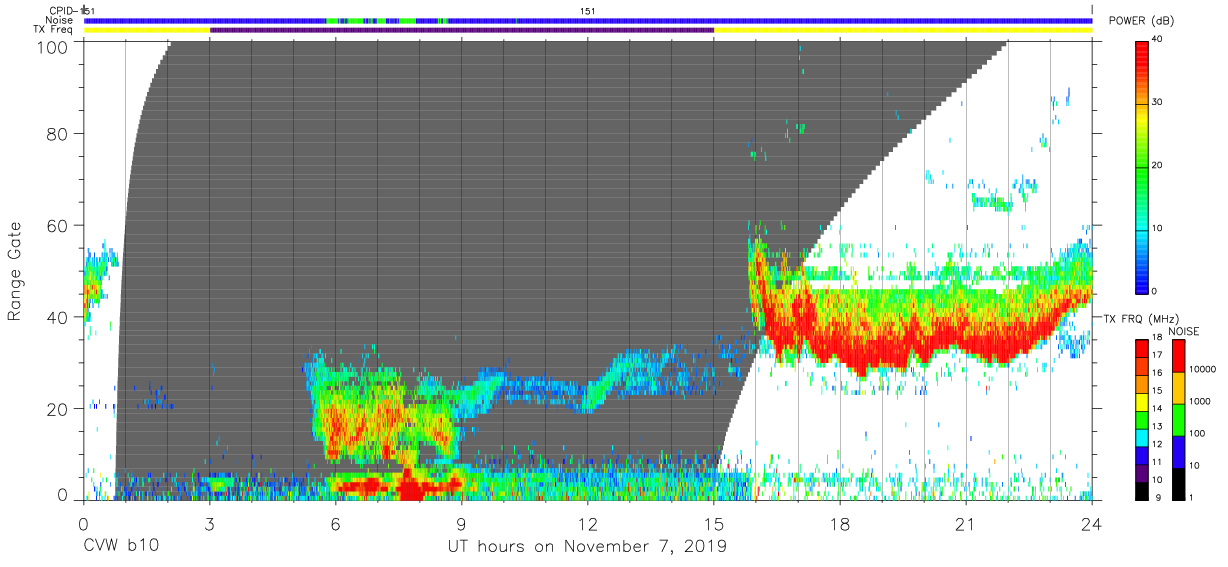The height and width of the screenshot is (567, 1228).
Task: Click the 60 tick on Range Gate axis
Action: pyautogui.click(x=58, y=225)
